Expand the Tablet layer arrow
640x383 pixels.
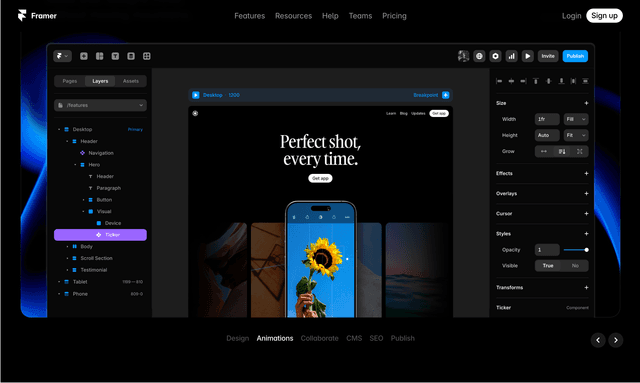[59, 282]
